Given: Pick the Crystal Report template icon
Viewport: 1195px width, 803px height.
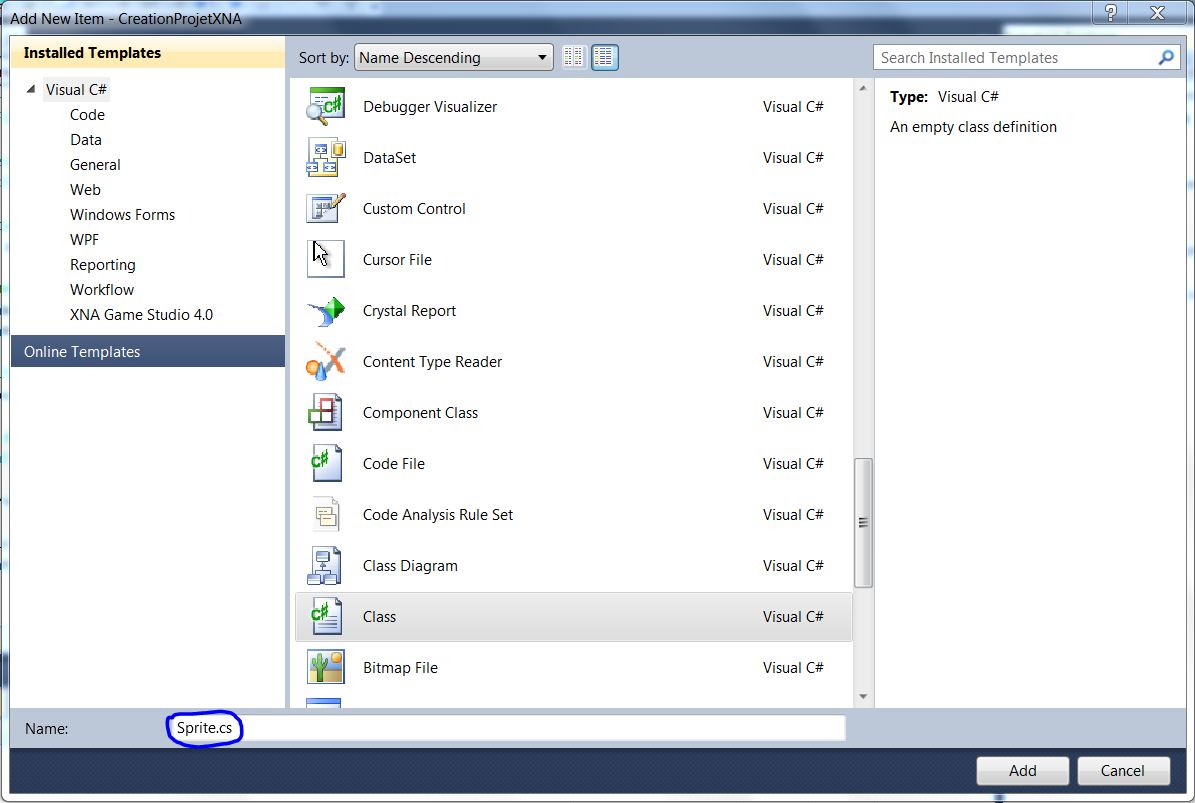Looking at the screenshot, I should (326, 310).
